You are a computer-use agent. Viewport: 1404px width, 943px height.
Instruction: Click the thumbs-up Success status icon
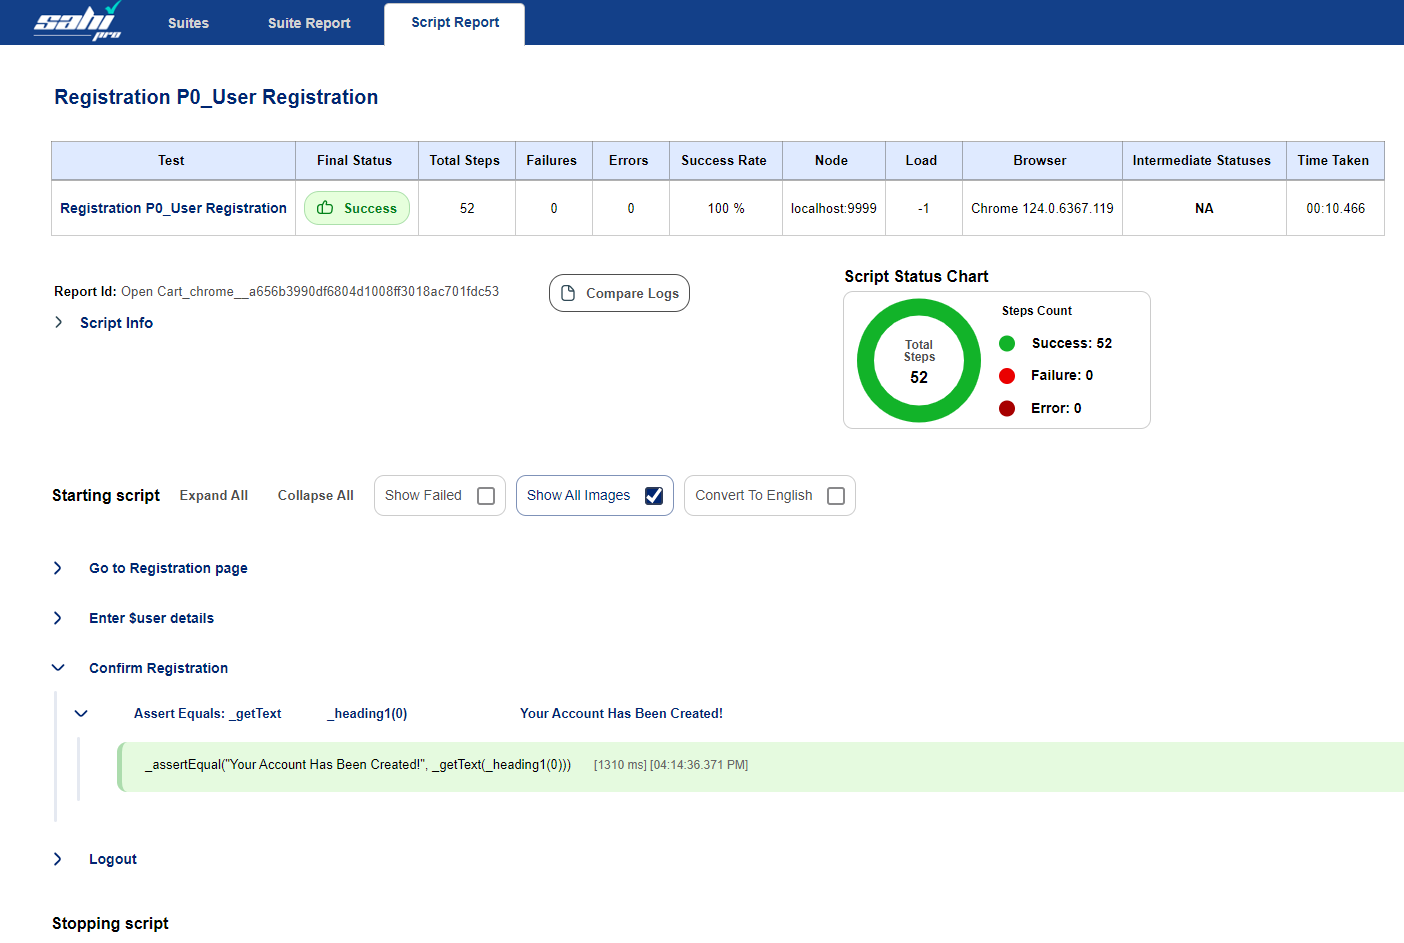[x=325, y=208]
